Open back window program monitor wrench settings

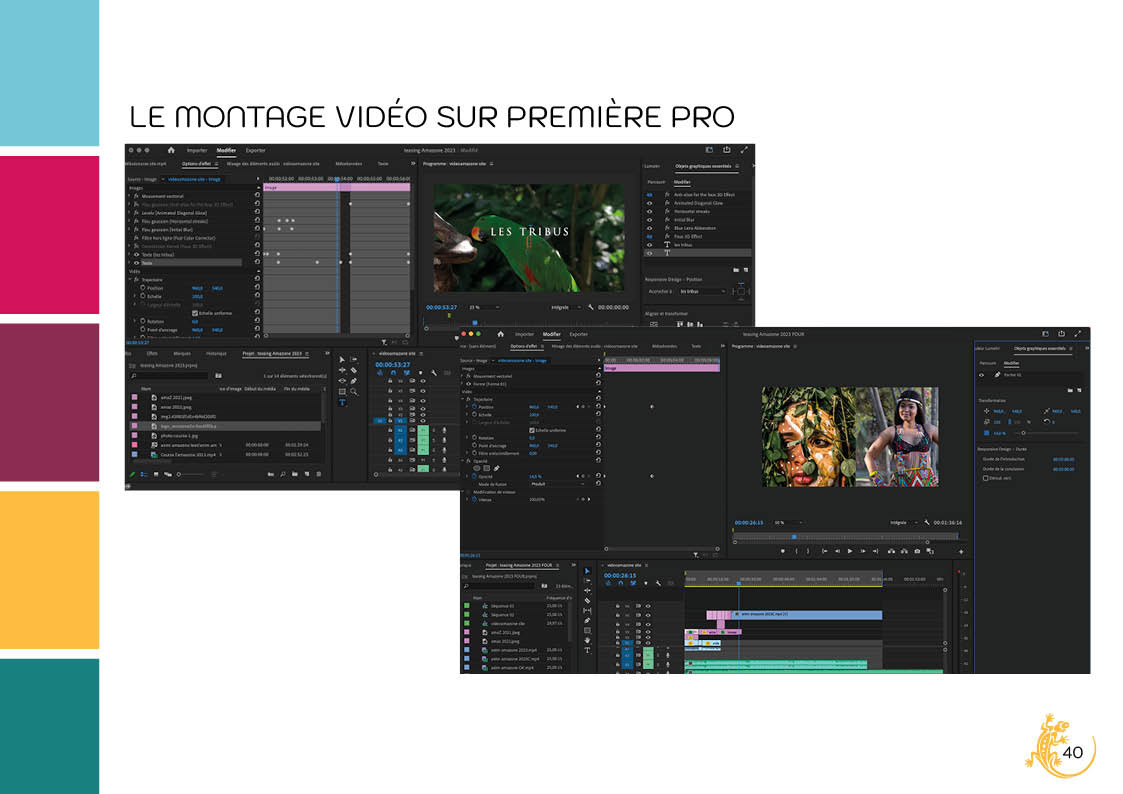[591, 307]
